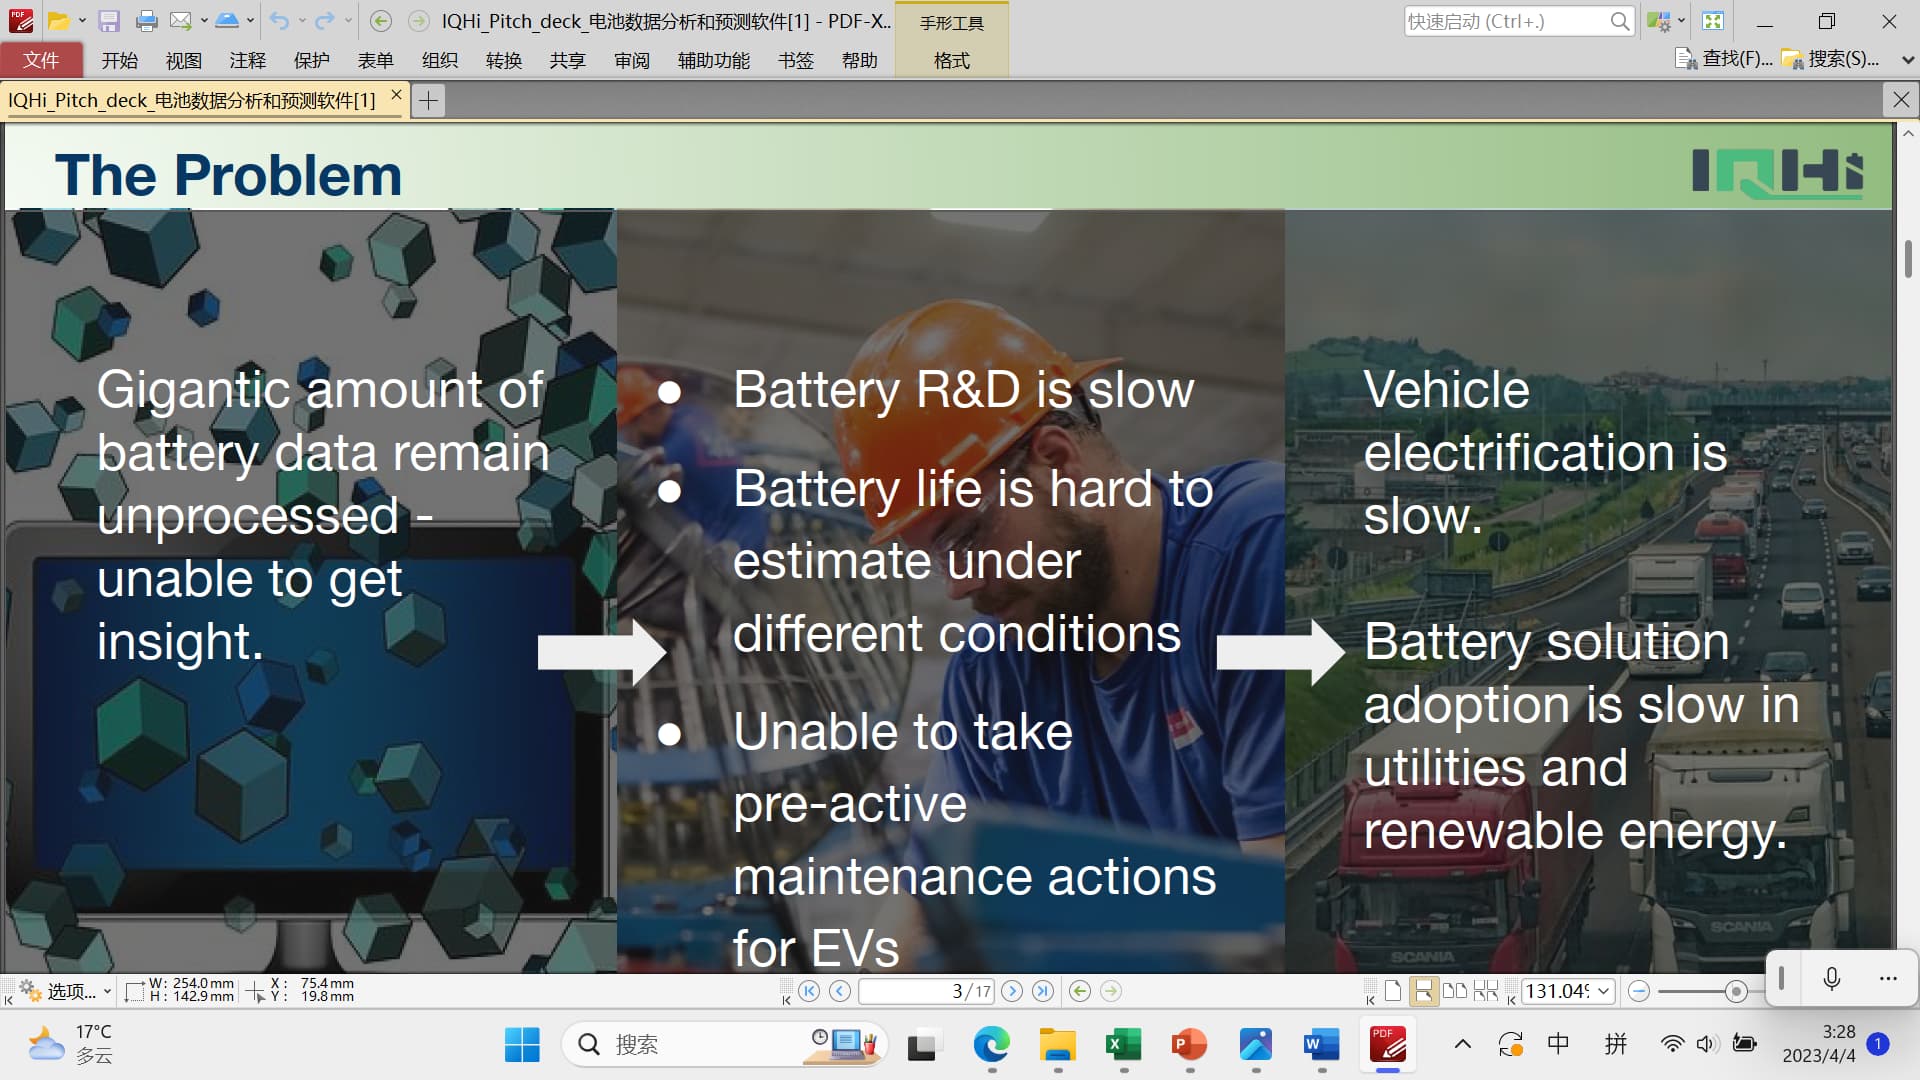Click the next page arrow
This screenshot has width=1920, height=1080.
[x=1012, y=991]
